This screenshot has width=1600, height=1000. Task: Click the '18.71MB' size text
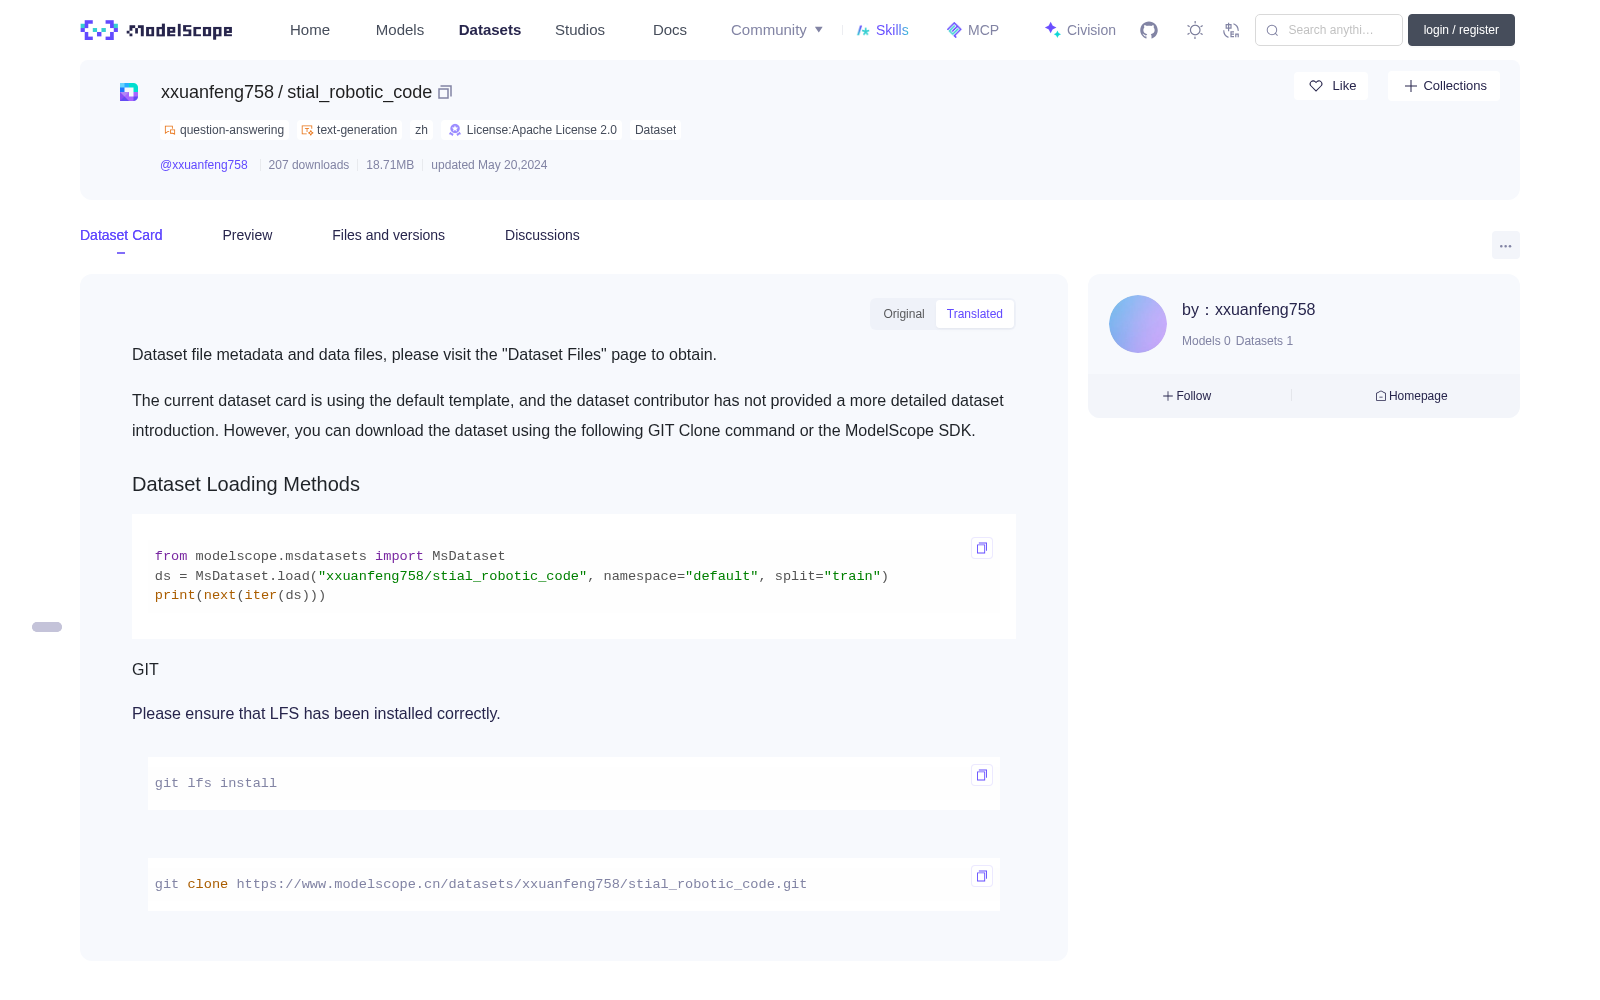[x=390, y=165]
